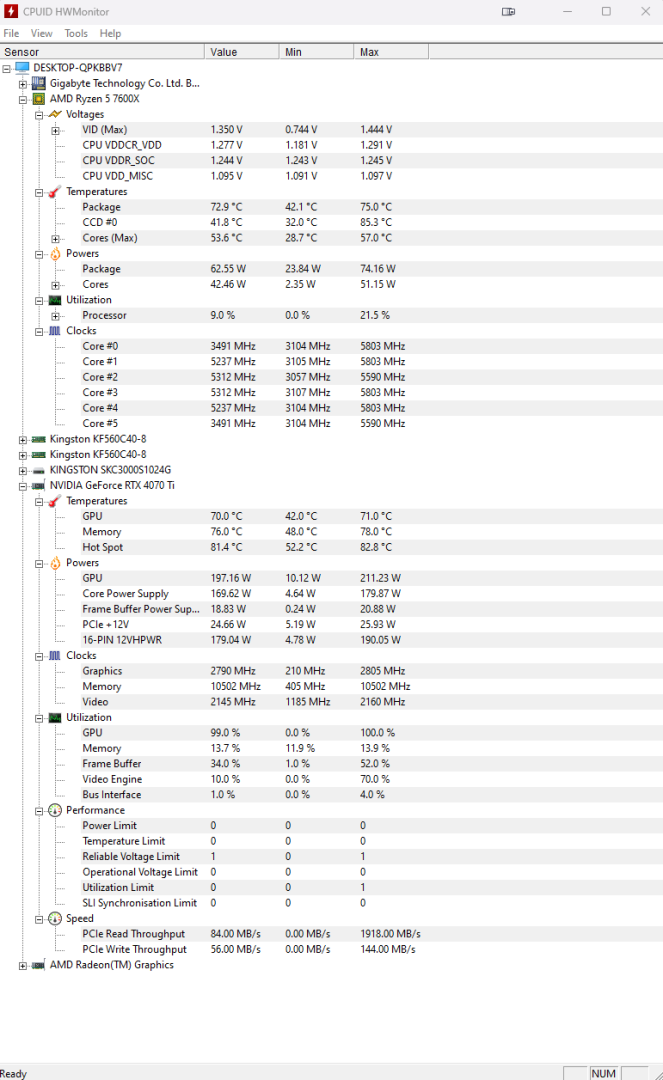663x1080 pixels.
Task: Click the NVIDIA GeForce RTX 4070 Ti card icon
Action: tap(38, 485)
